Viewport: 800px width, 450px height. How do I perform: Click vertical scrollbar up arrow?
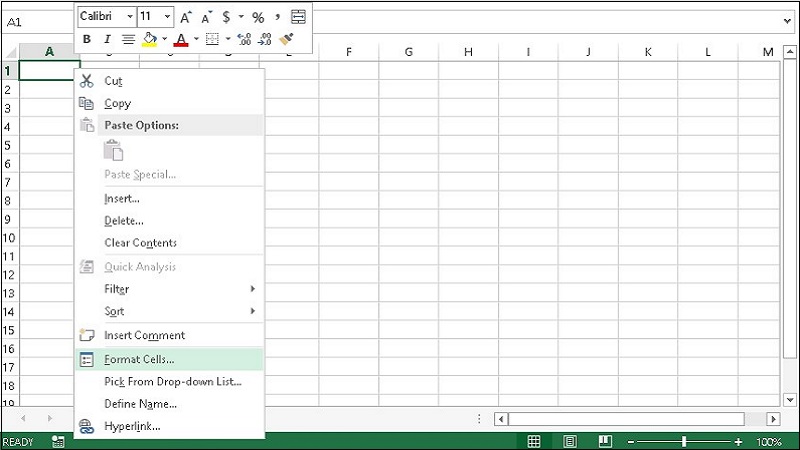pyautogui.click(x=790, y=52)
